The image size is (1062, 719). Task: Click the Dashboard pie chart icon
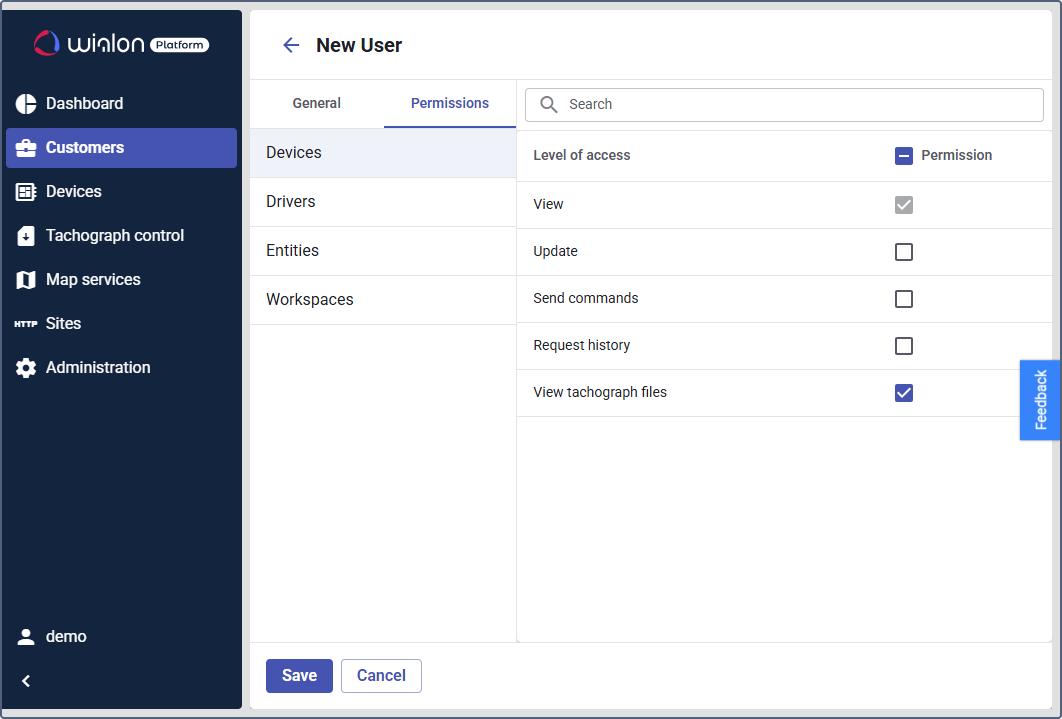26,104
